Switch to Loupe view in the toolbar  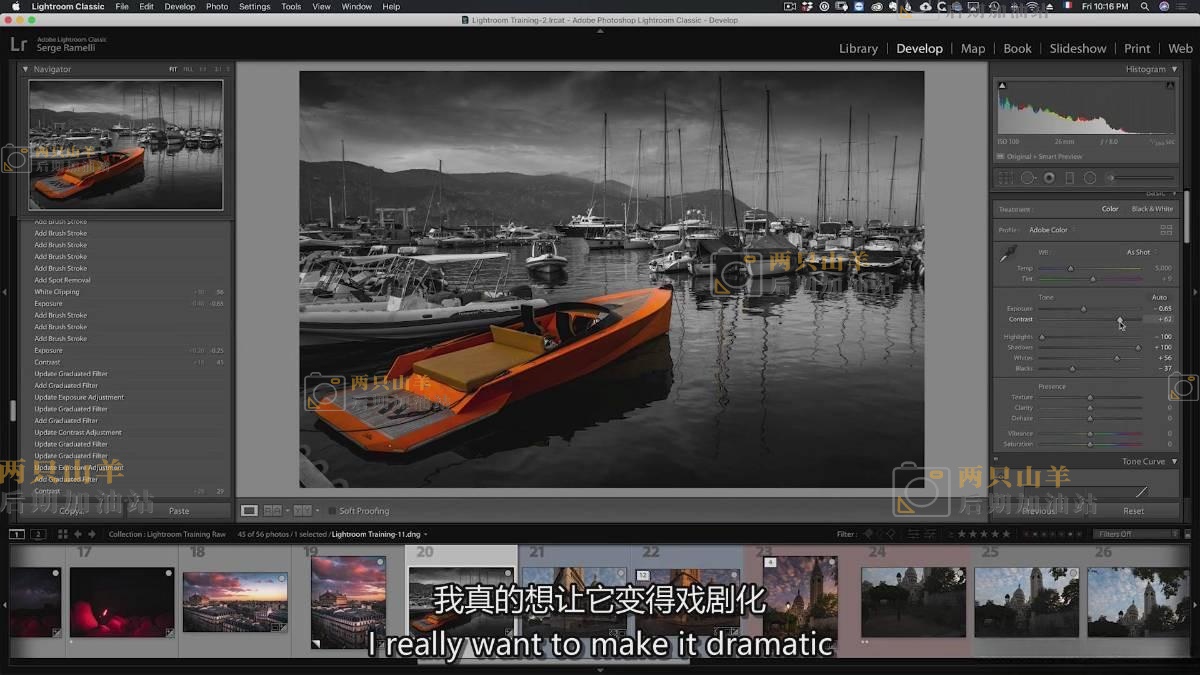(250, 511)
